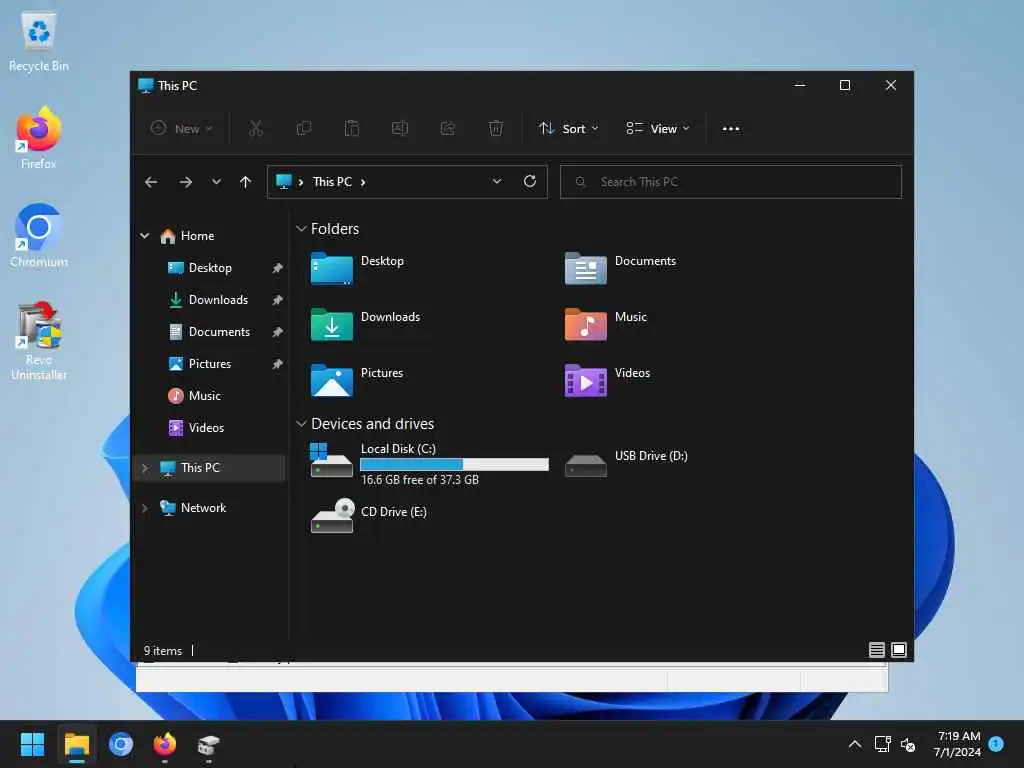Click File Explorer on the taskbar
The height and width of the screenshot is (768, 1024).
coord(76,744)
